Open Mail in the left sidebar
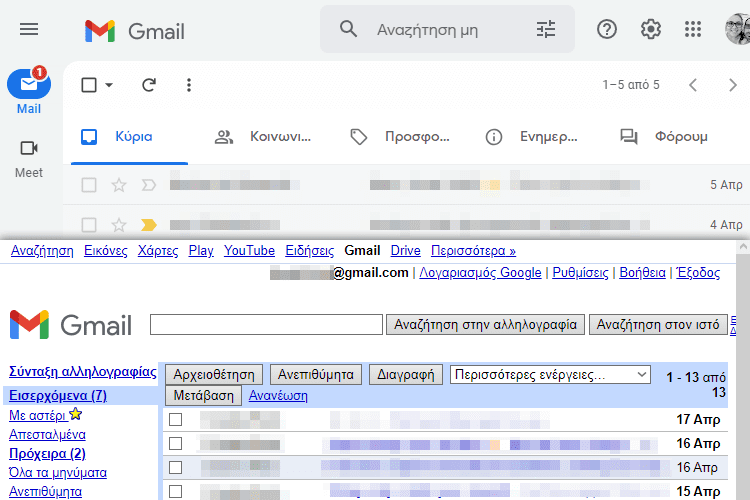Screen dimensions: 750x500 29,91
